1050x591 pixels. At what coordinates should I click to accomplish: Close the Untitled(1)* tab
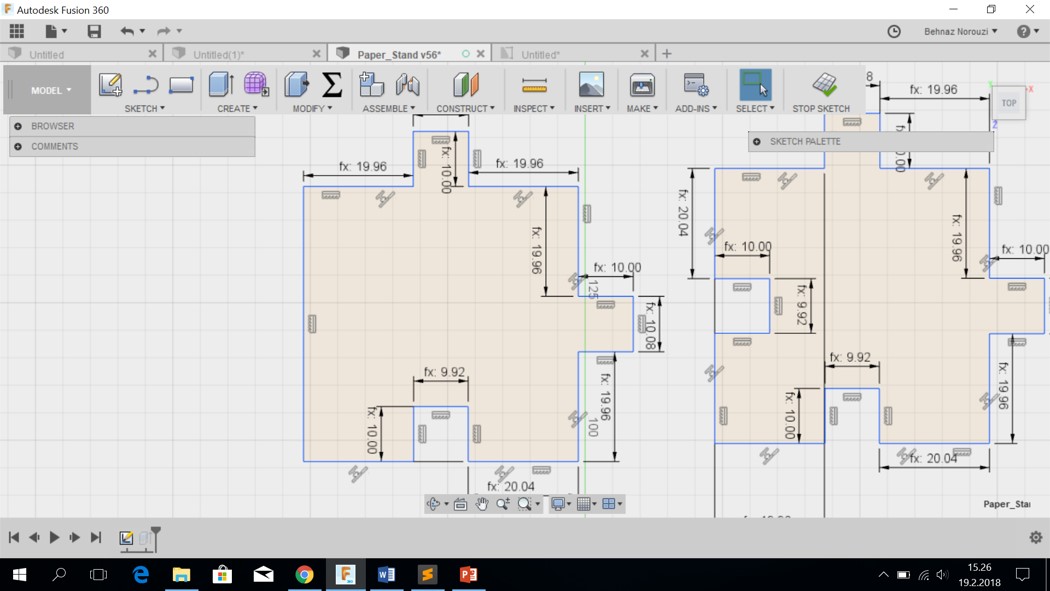pos(317,54)
